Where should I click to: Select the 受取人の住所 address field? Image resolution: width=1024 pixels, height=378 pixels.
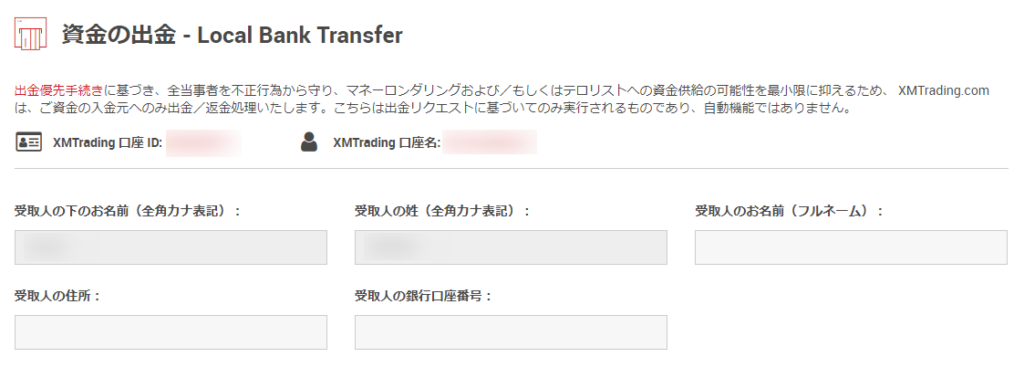coord(170,332)
